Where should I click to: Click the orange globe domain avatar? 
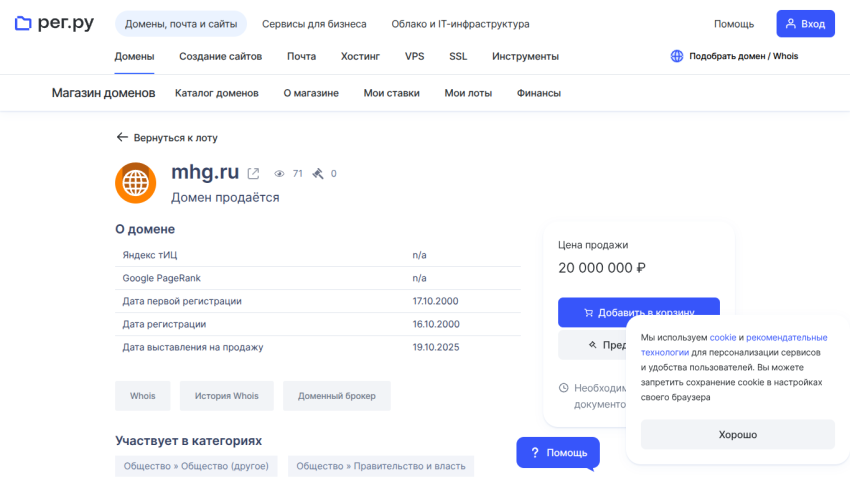pos(136,183)
